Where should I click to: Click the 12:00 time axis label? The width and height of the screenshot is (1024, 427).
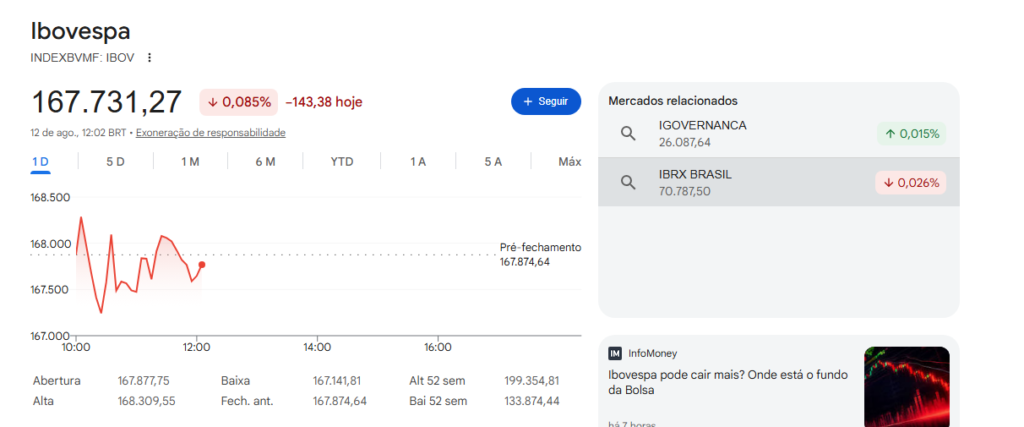point(196,347)
